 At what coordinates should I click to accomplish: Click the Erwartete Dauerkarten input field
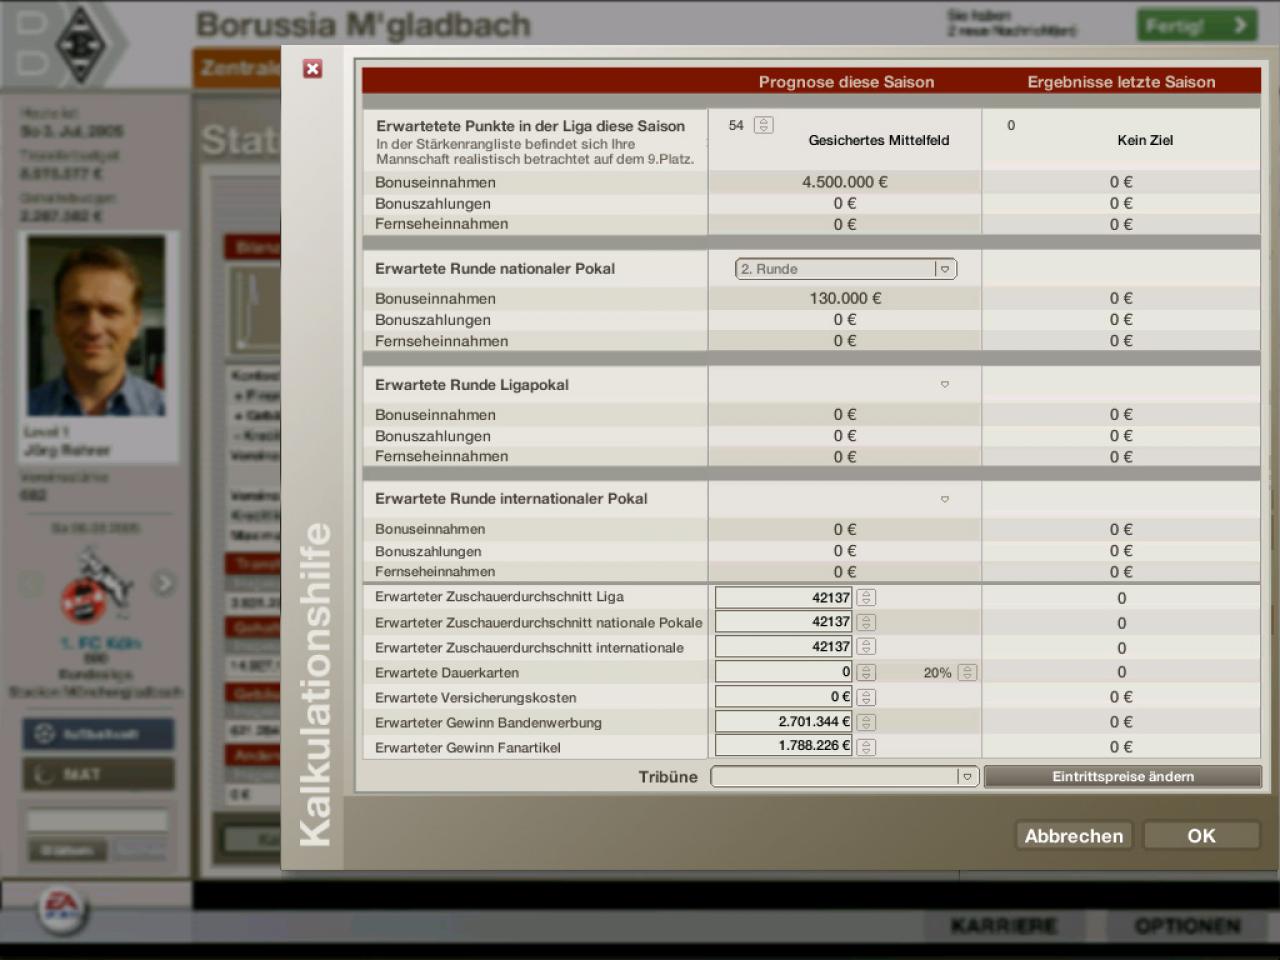pos(784,672)
